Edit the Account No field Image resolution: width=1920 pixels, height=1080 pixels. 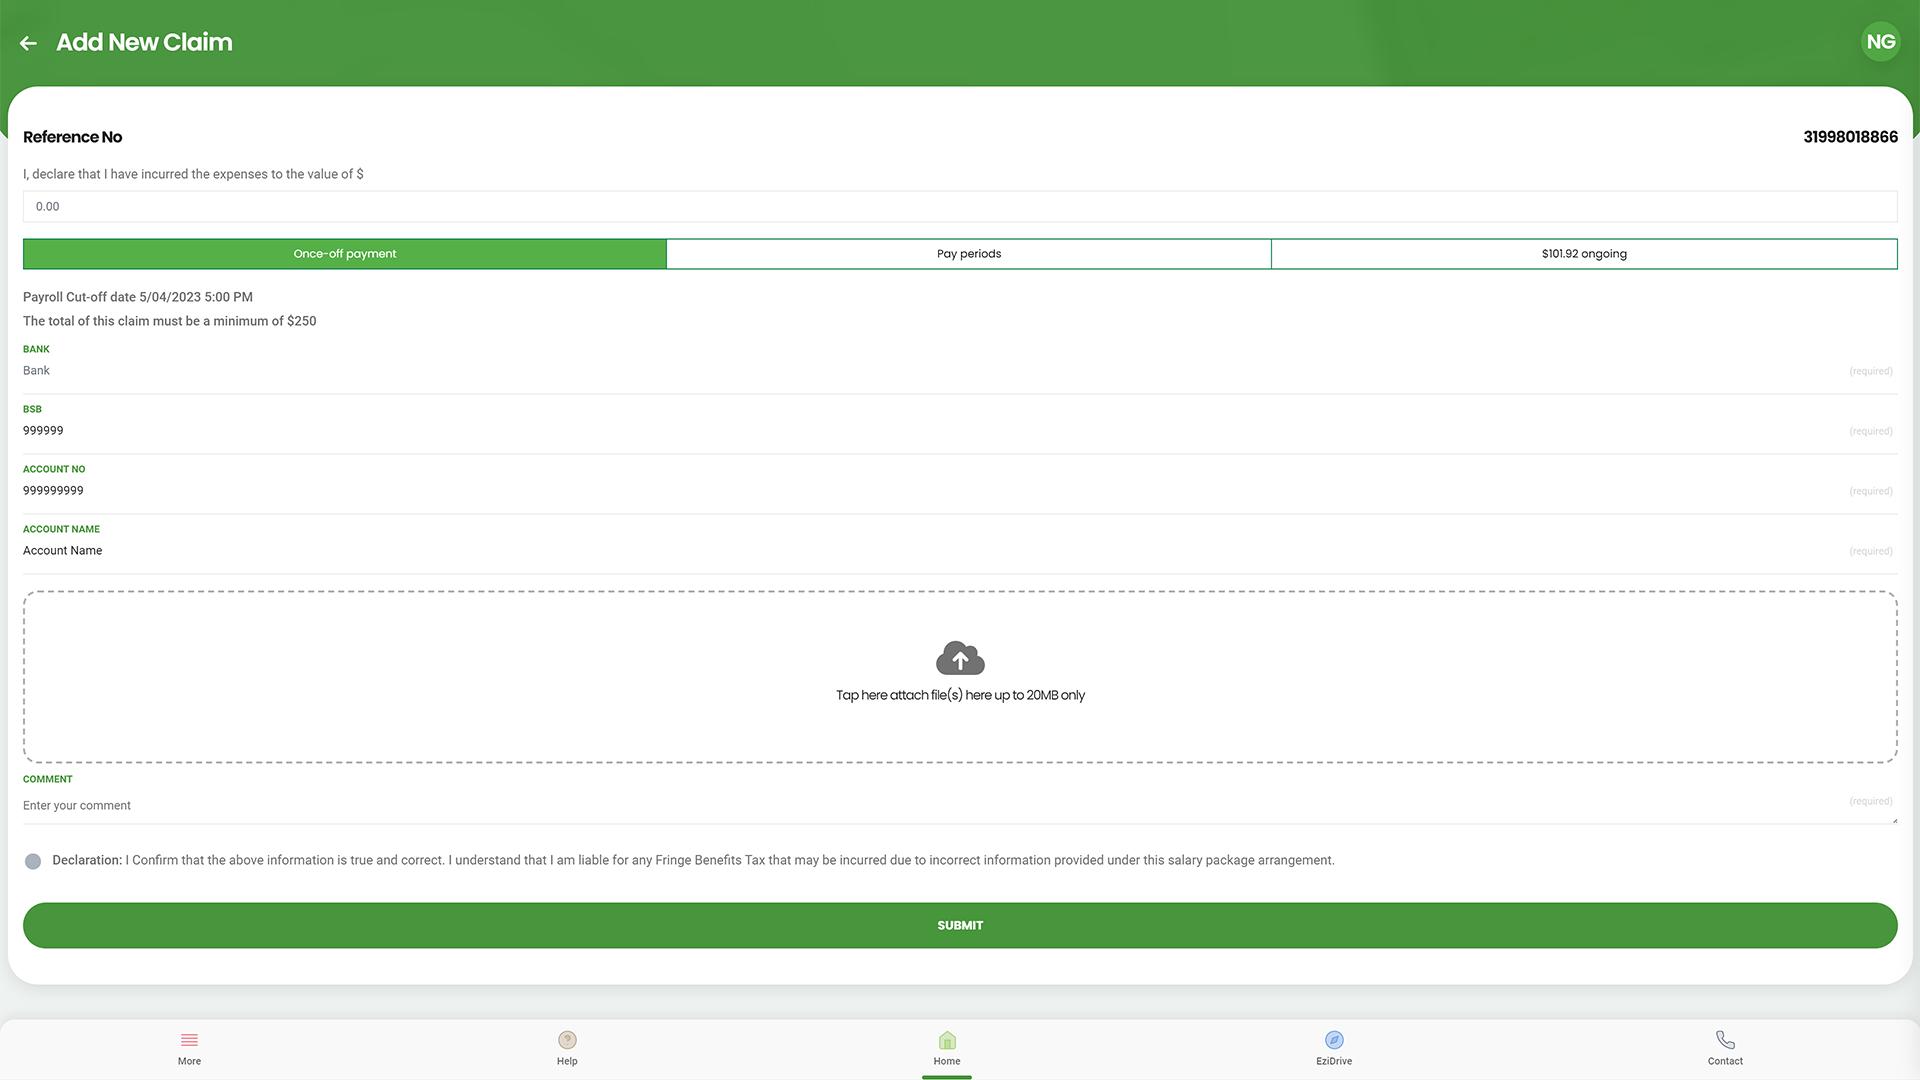click(960, 491)
